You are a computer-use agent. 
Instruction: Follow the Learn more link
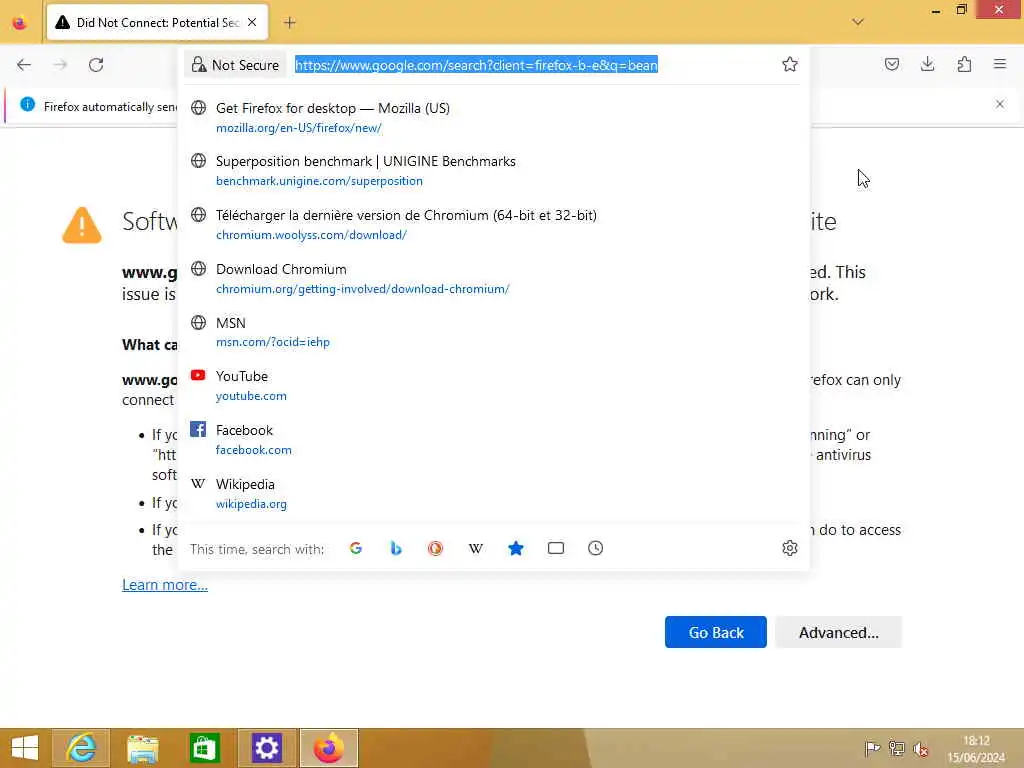click(165, 584)
